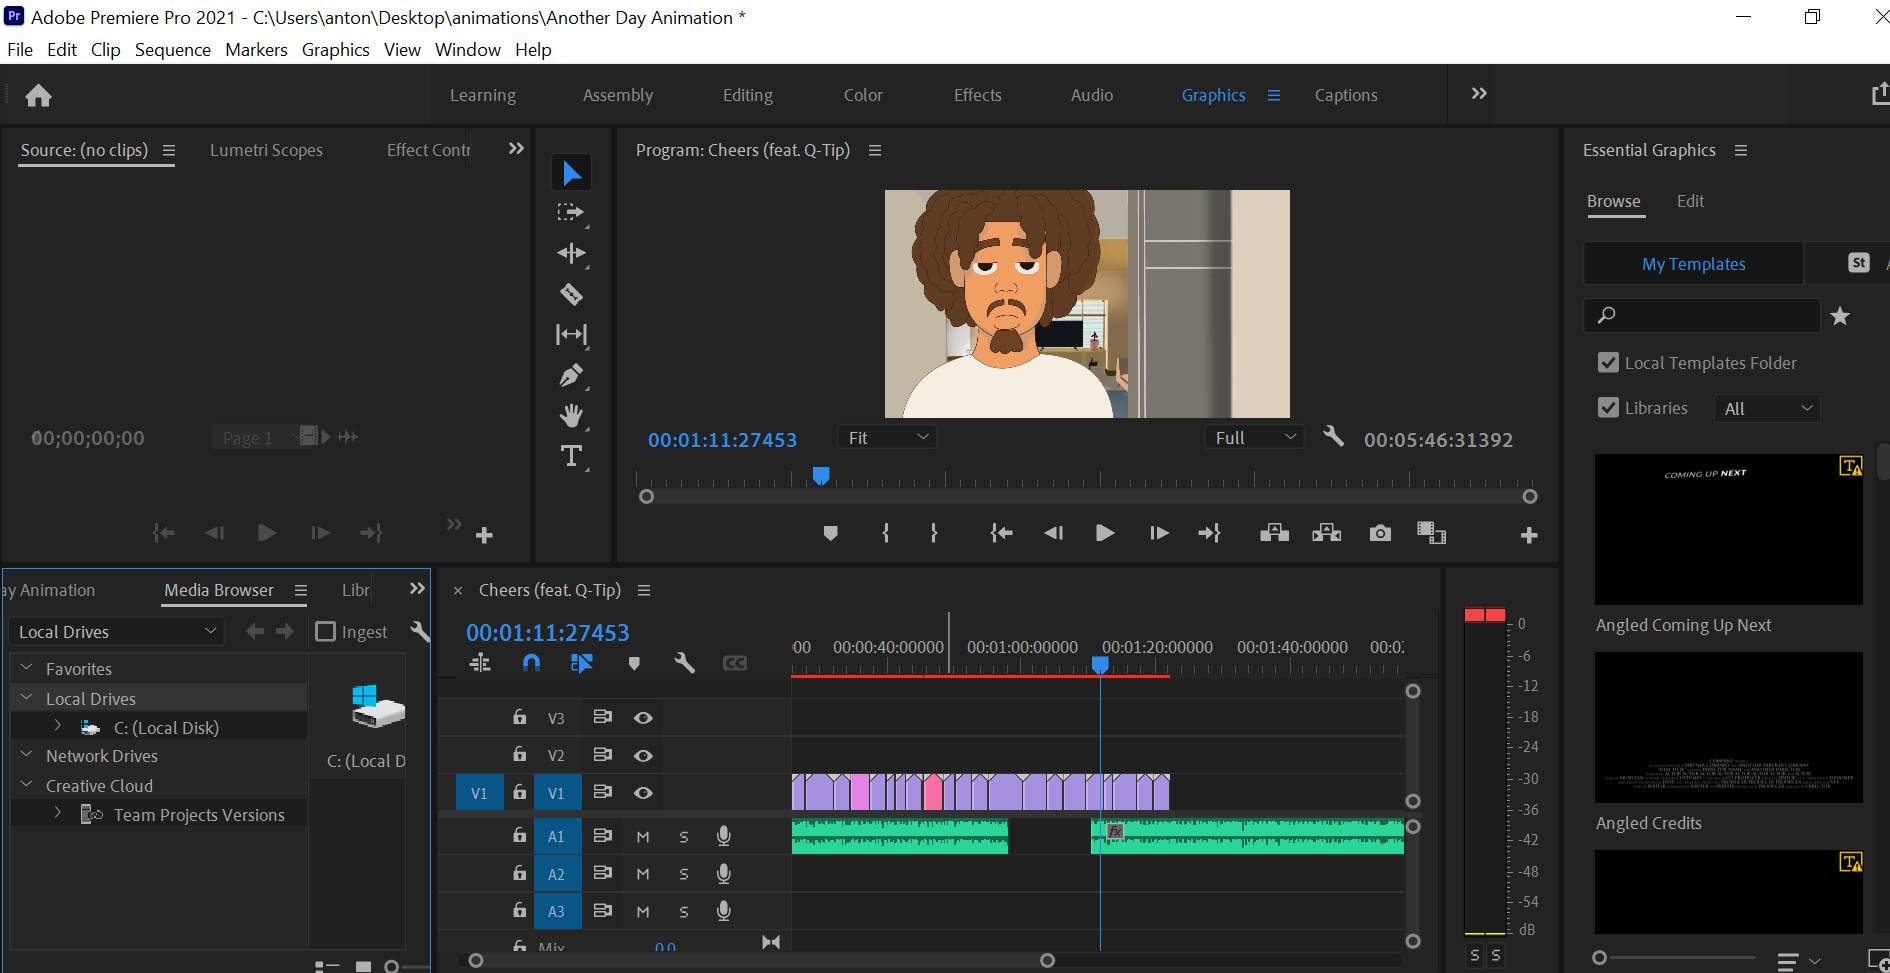Mute audio track A1

[x=643, y=837]
